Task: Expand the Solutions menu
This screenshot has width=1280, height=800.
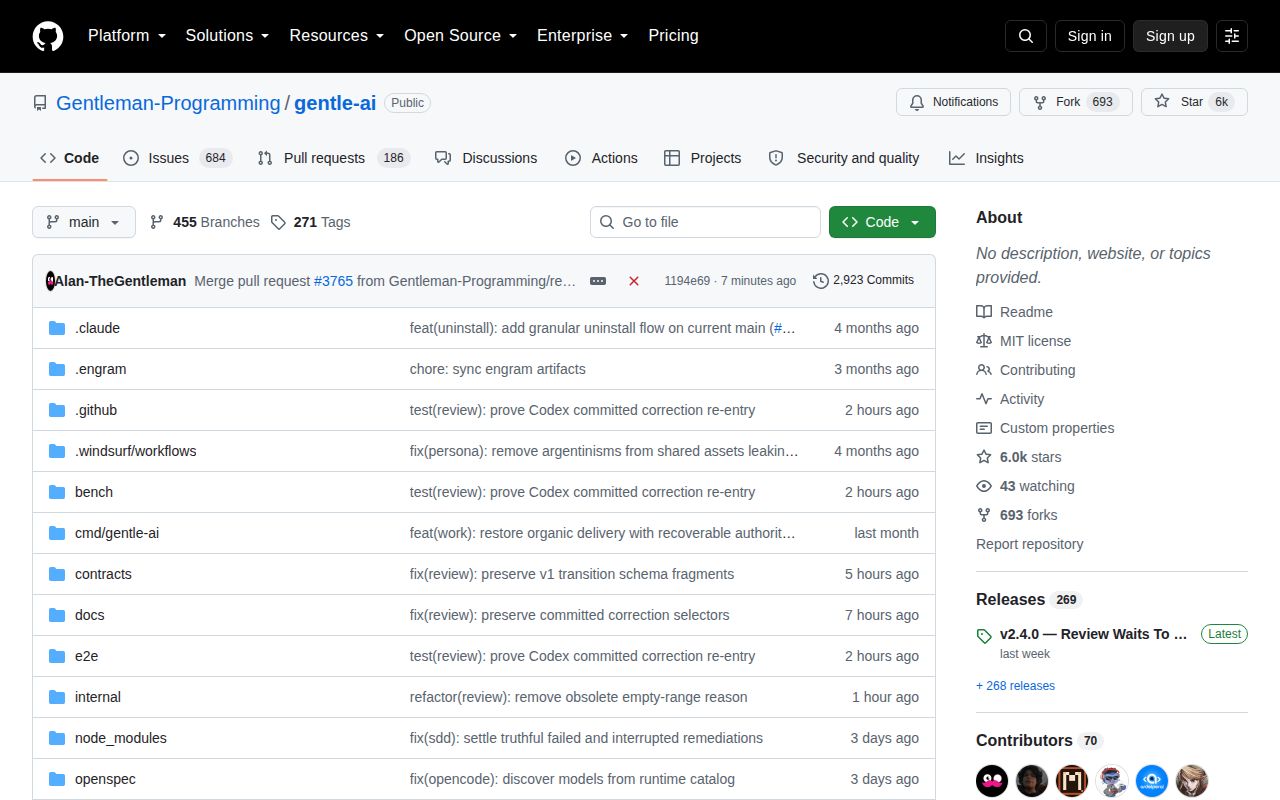Action: click(228, 36)
